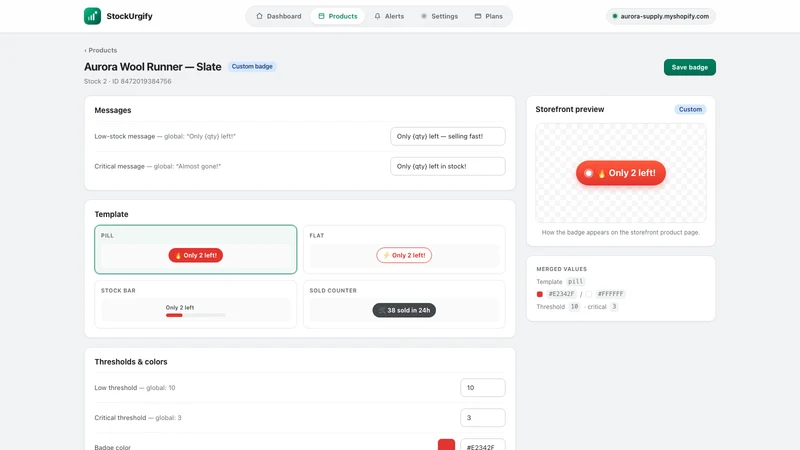800x450 pixels.
Task: Click the white swatch in Merged Values
Action: click(x=588, y=294)
